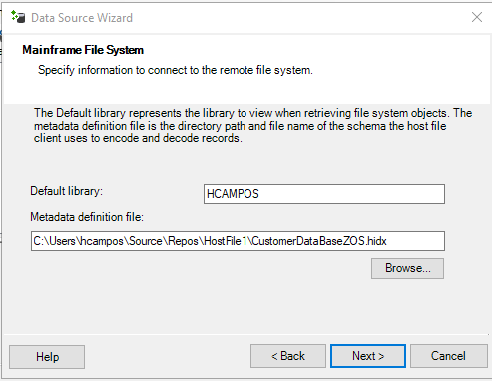Open the Browse... file picker
This screenshot has height=381, width=492.
(x=407, y=268)
